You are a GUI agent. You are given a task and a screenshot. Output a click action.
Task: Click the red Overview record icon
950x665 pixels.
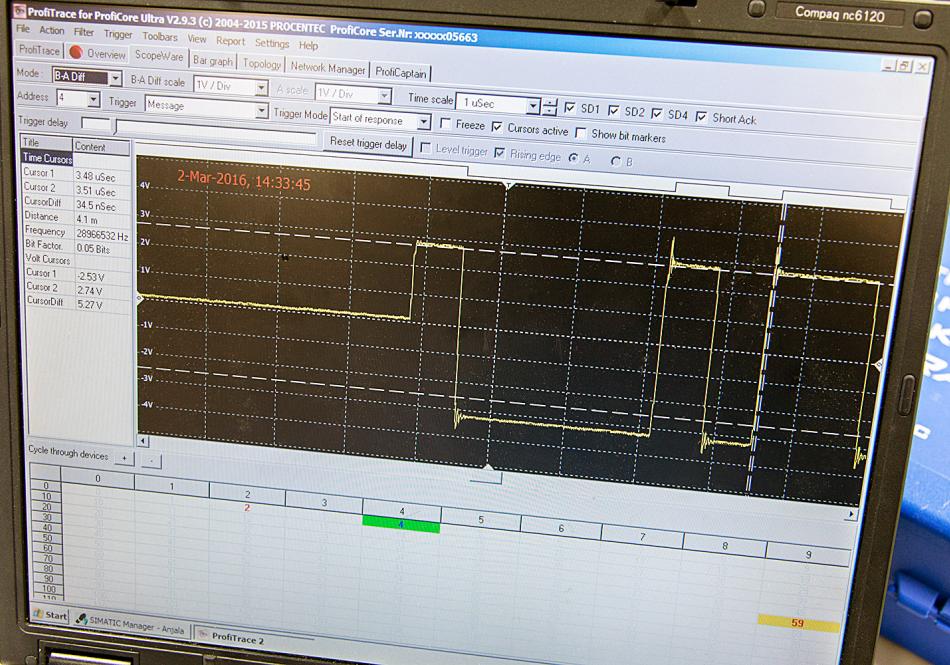tap(76, 52)
